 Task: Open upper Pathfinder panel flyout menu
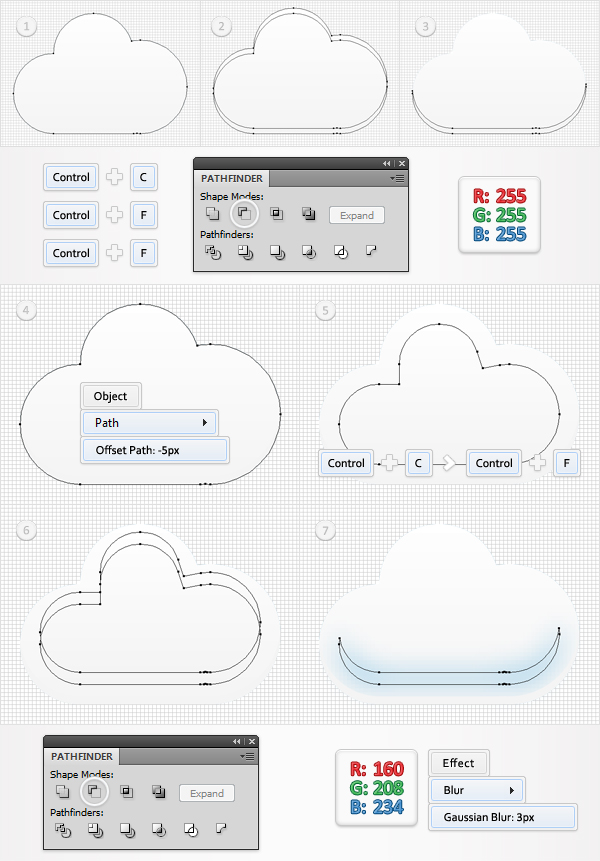pyautogui.click(x=397, y=178)
